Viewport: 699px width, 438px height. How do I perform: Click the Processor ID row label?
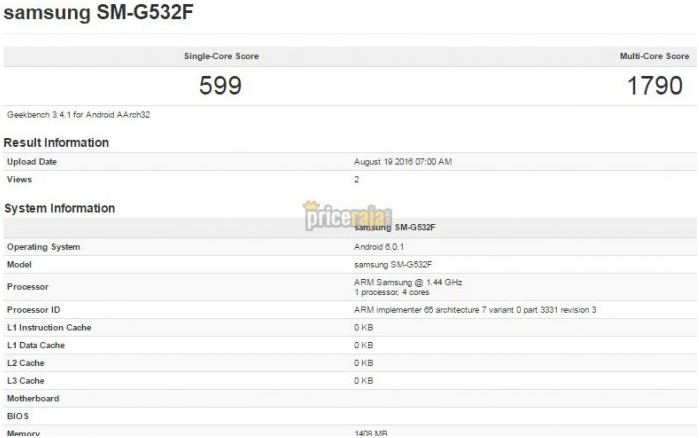[x=33, y=310]
